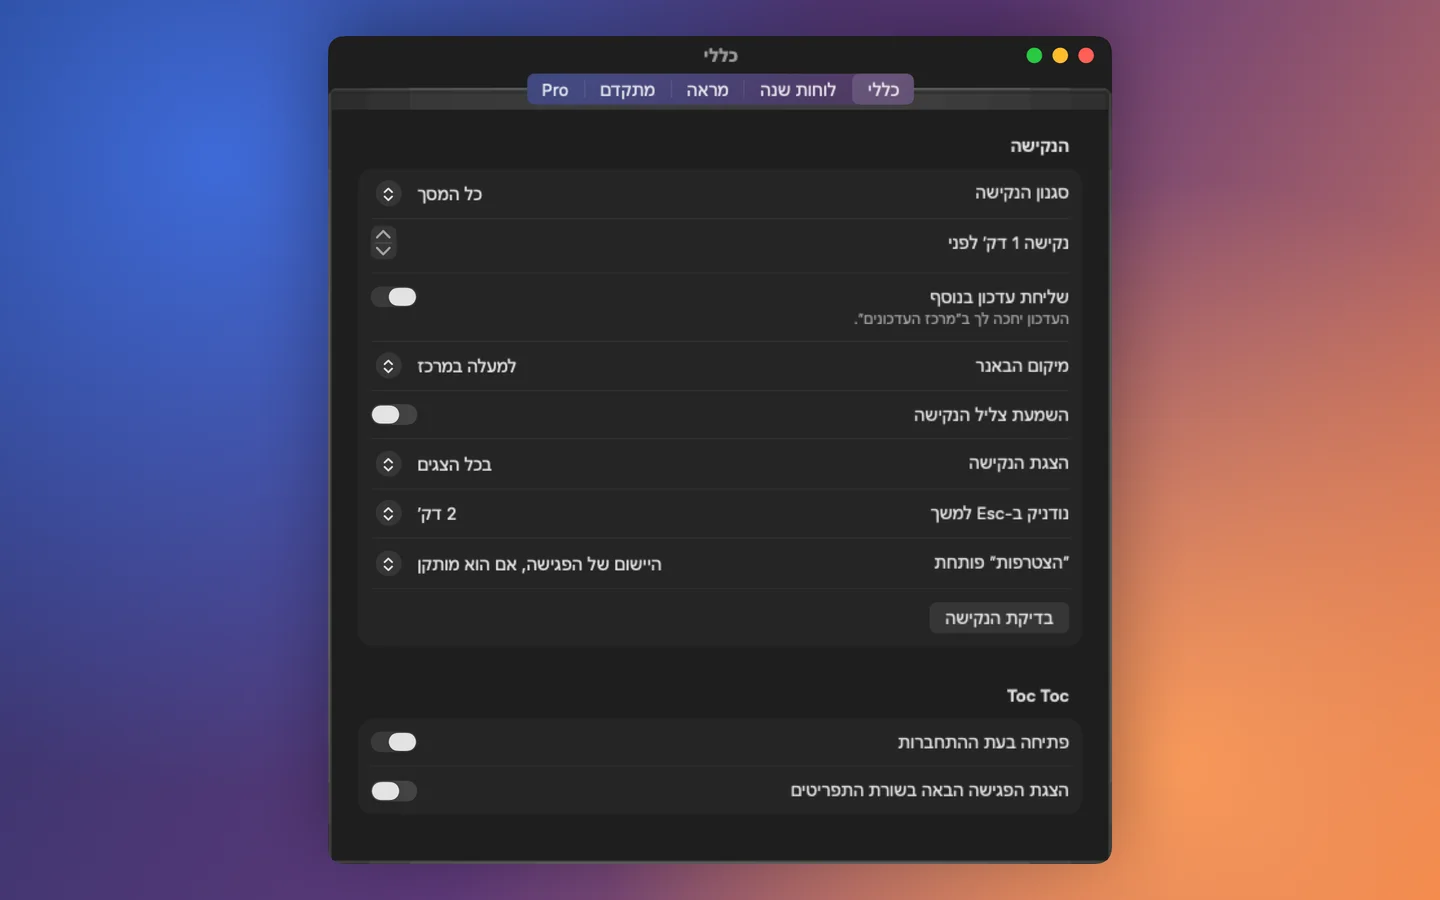This screenshot has width=1440, height=900.
Task: Go to the מתקדם tab
Action: click(627, 90)
